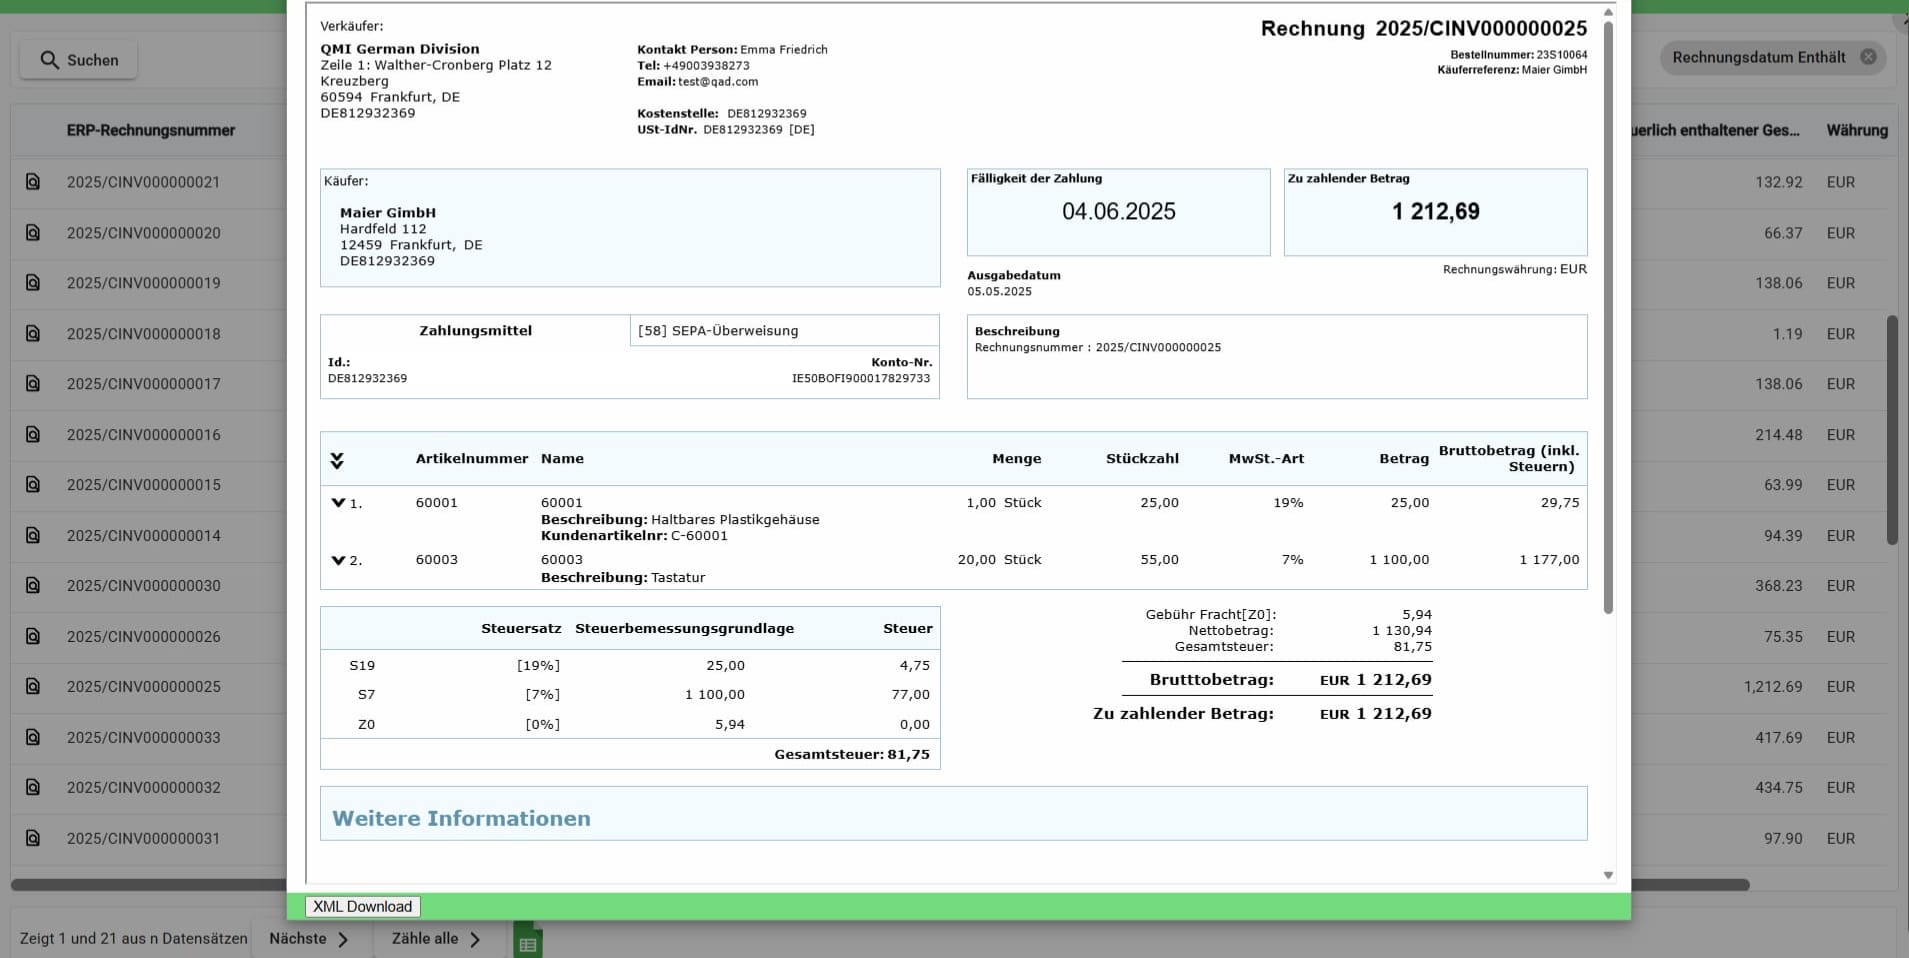This screenshot has width=1909, height=958.
Task: Open document preview icon for invoice 2025/CINV000000021
Action: tap(33, 182)
